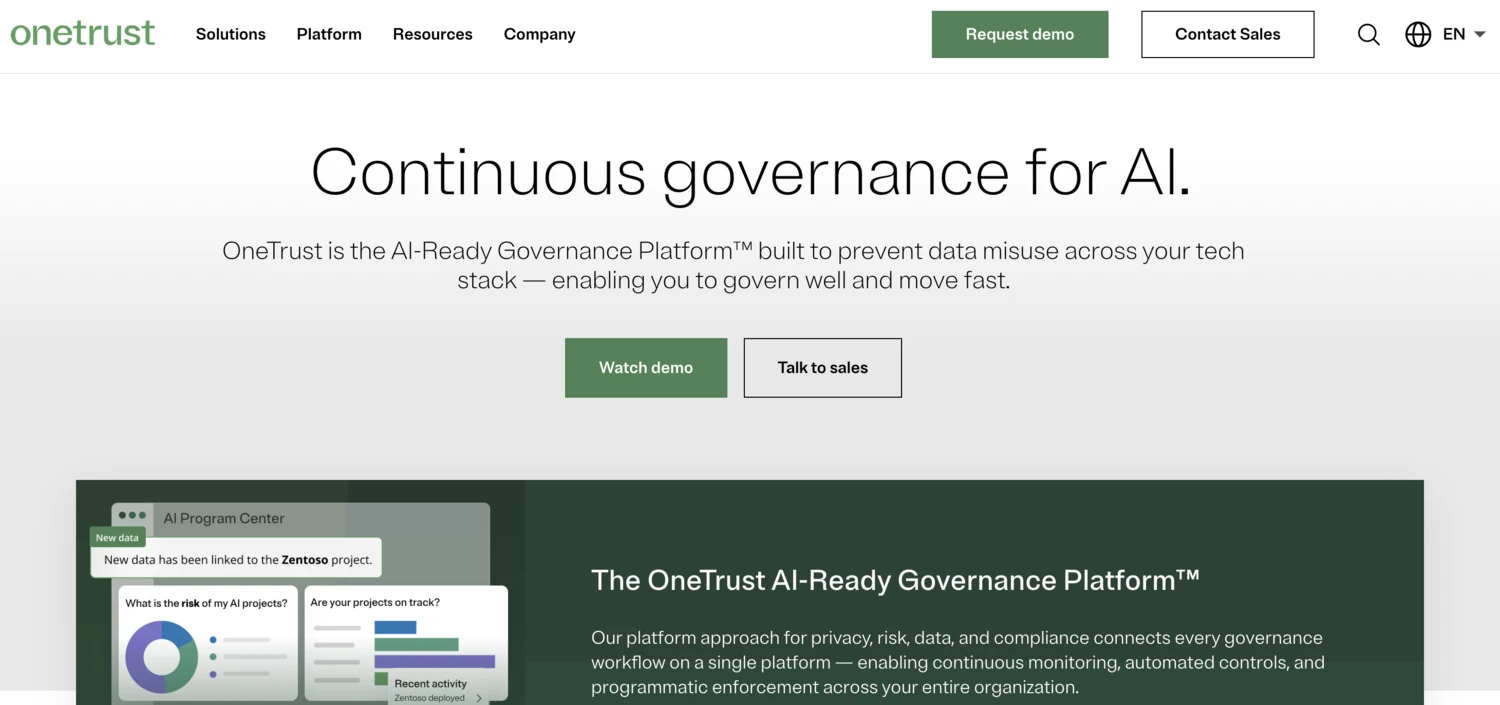Open the Company menu
The width and height of the screenshot is (1500, 705).
[x=539, y=34]
